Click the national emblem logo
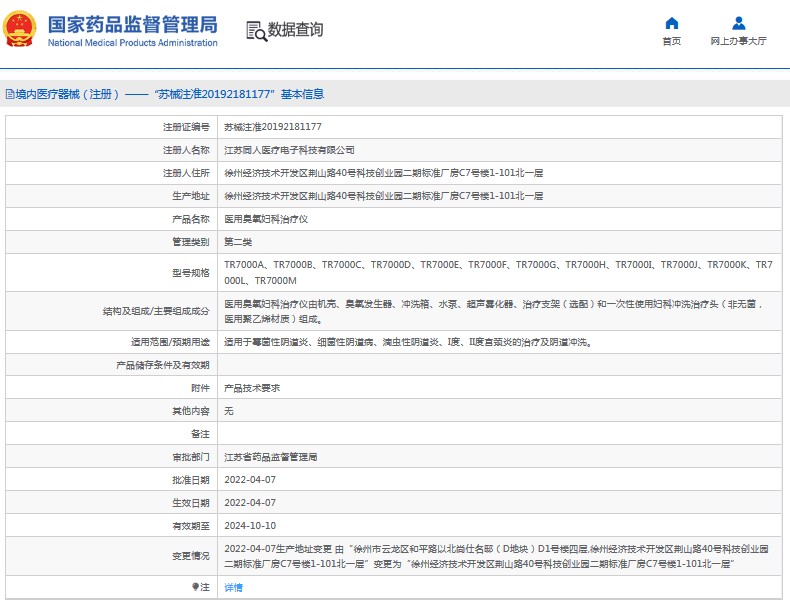 tap(20, 29)
